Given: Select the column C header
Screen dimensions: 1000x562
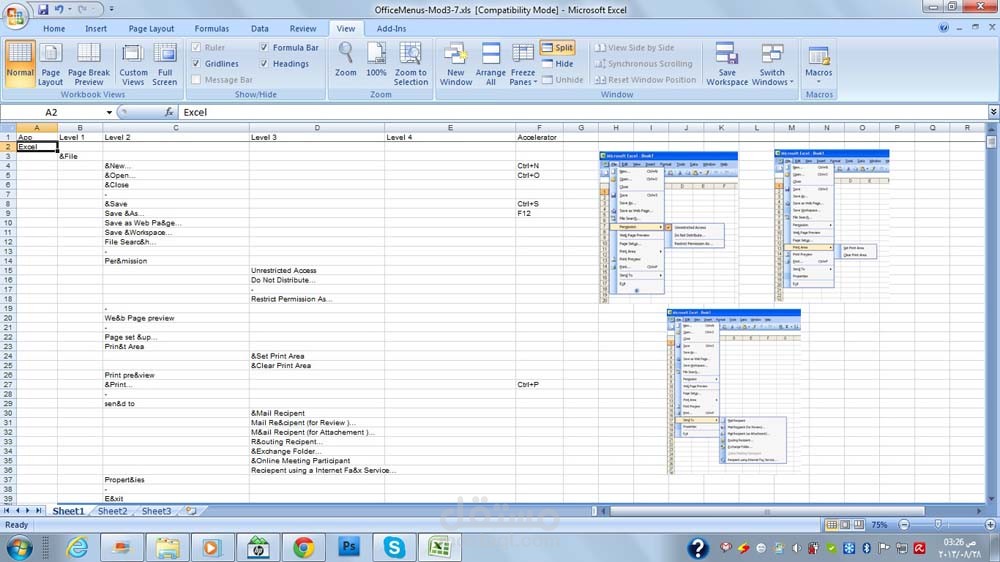Looking at the screenshot, I should point(175,128).
